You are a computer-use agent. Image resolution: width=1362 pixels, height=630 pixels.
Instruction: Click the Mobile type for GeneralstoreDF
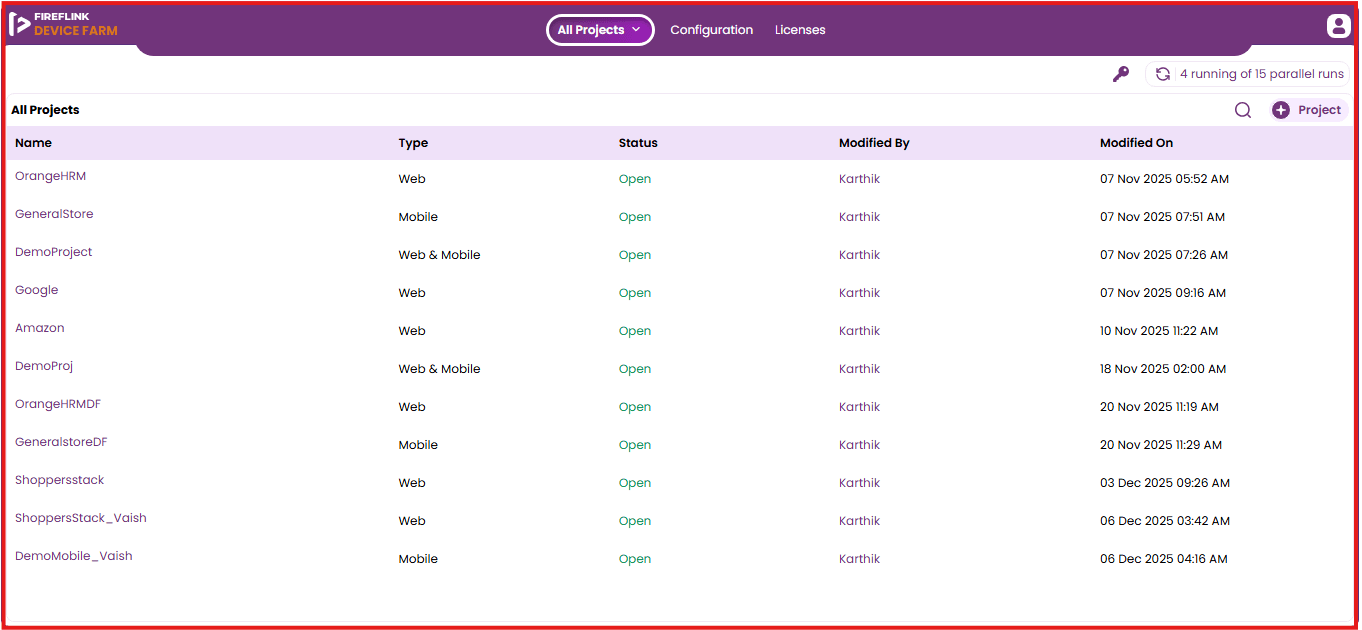point(418,445)
